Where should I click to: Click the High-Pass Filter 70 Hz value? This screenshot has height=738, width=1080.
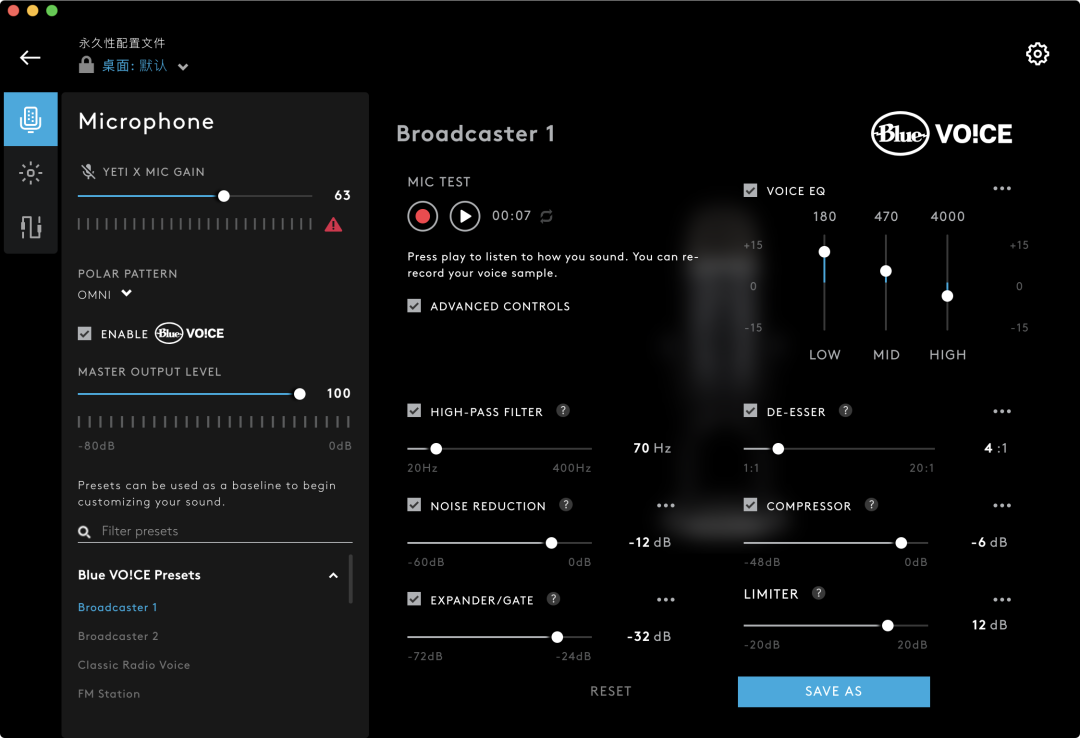coord(652,448)
